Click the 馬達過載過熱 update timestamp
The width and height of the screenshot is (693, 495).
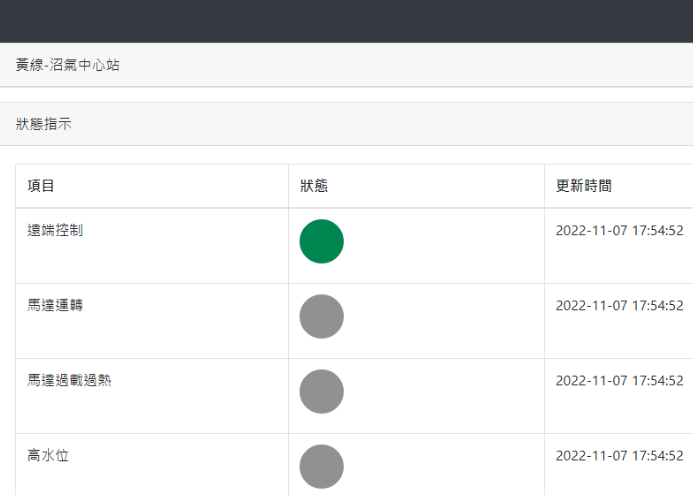coord(619,381)
